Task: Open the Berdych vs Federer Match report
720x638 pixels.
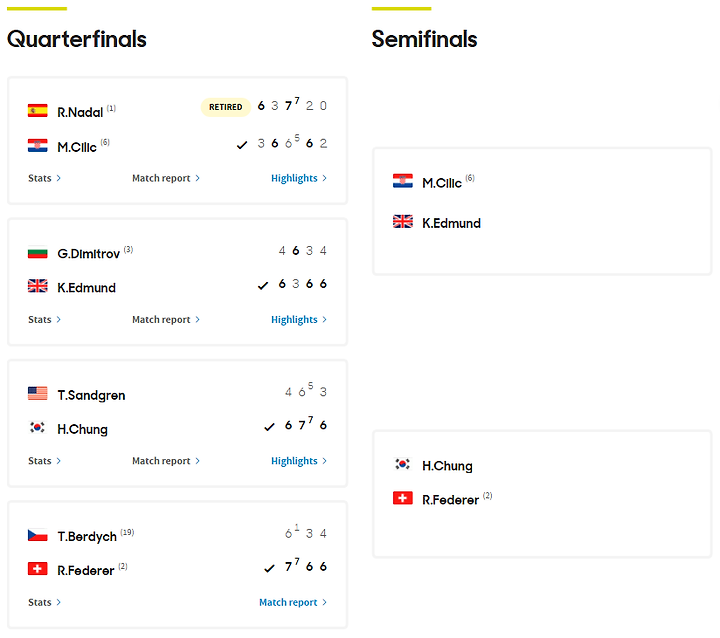Action: coord(293,603)
